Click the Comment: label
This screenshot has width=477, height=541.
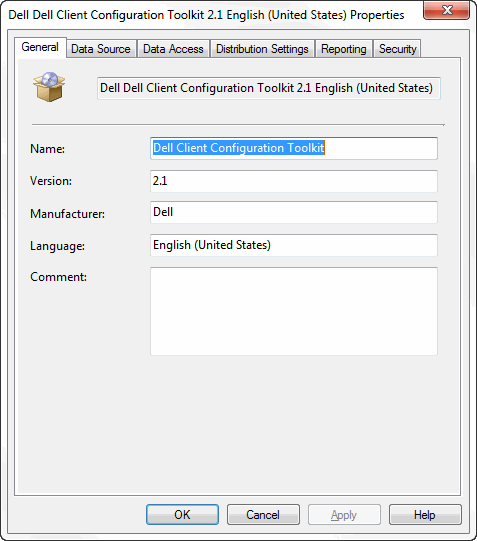tap(59, 277)
